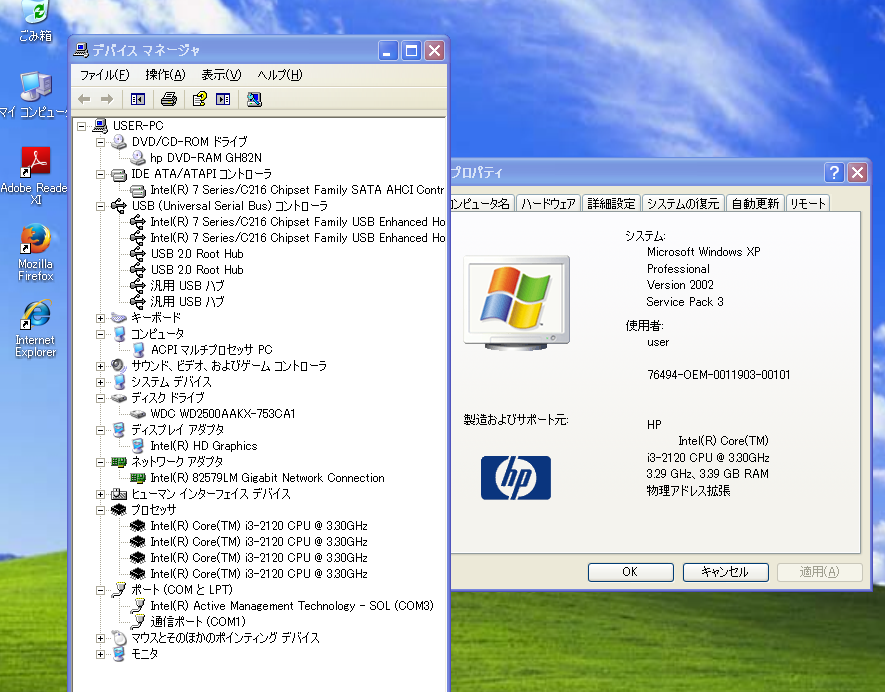Click the 物理アドレス拡張 text
This screenshot has height=692, width=885.
(688, 490)
